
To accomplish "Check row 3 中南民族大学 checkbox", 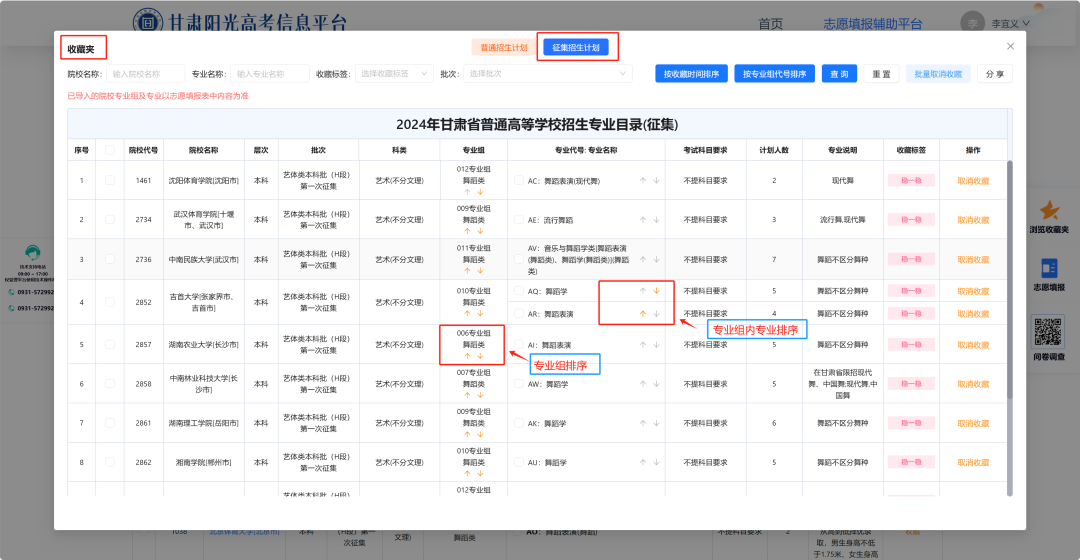I will tap(110, 259).
